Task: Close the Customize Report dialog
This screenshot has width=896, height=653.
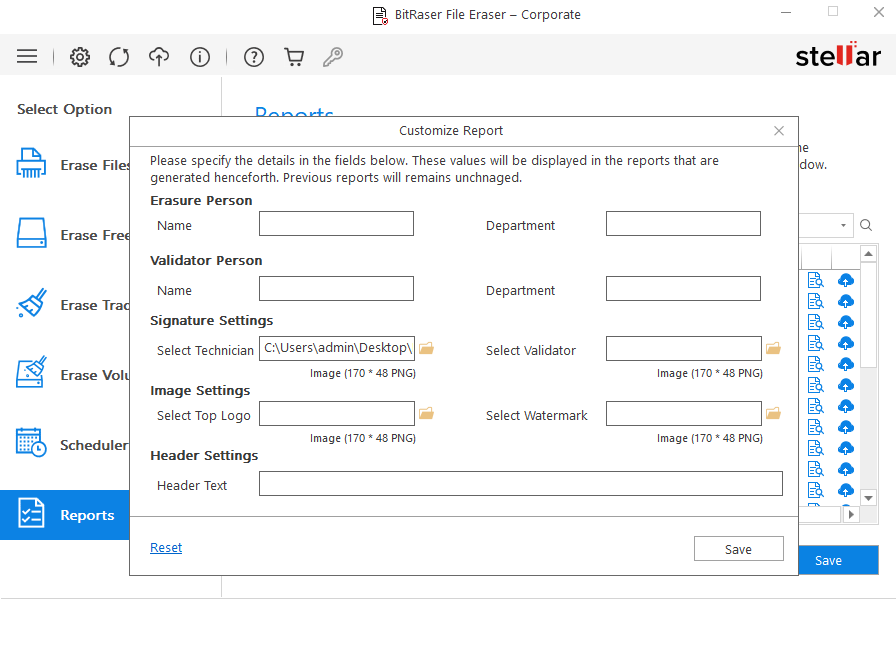Action: (779, 131)
